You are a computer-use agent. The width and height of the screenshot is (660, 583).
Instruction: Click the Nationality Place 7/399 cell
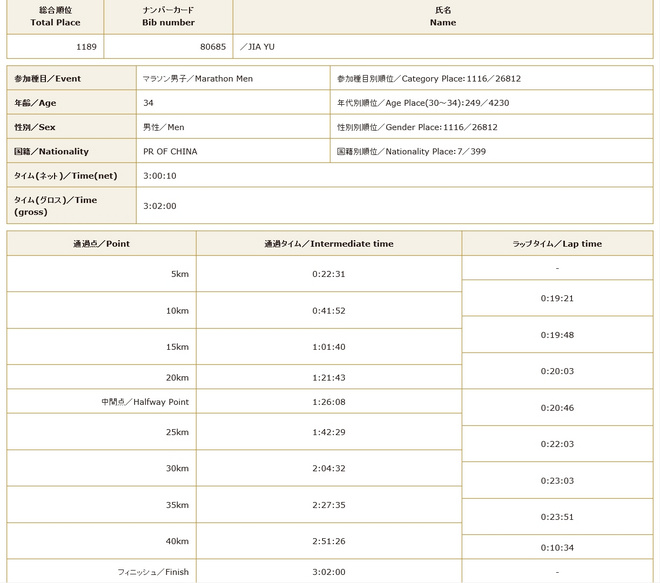414,151
